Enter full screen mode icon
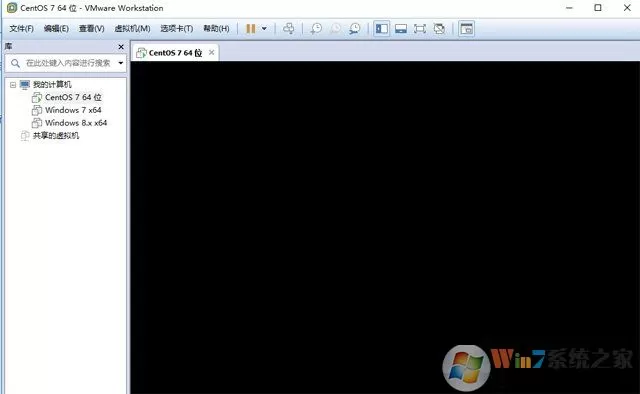 click(420, 29)
